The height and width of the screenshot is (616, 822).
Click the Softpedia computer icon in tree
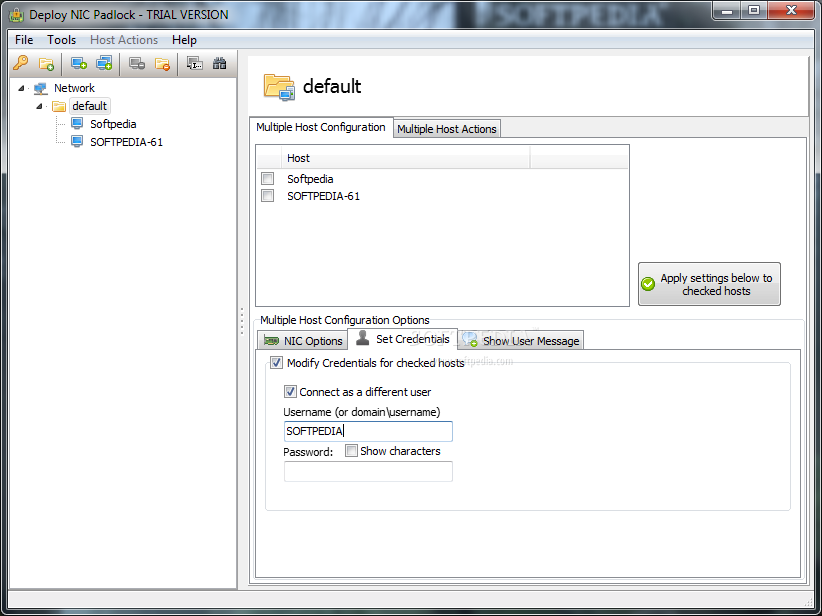coord(77,124)
